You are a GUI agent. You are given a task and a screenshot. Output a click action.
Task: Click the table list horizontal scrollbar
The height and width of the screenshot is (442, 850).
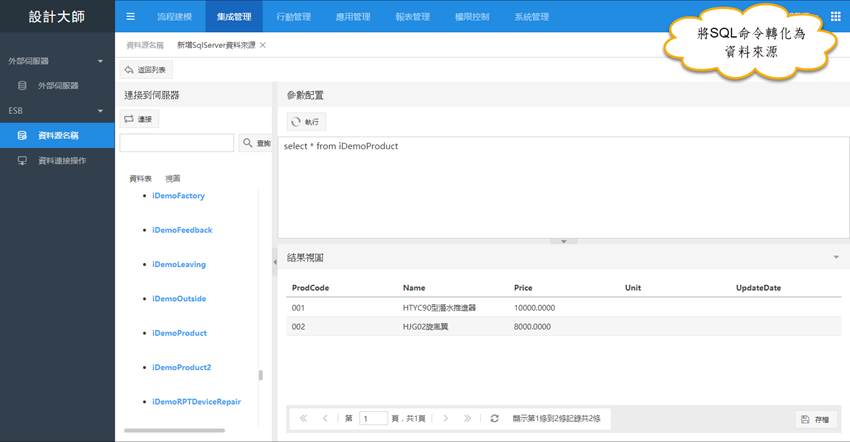[175, 431]
